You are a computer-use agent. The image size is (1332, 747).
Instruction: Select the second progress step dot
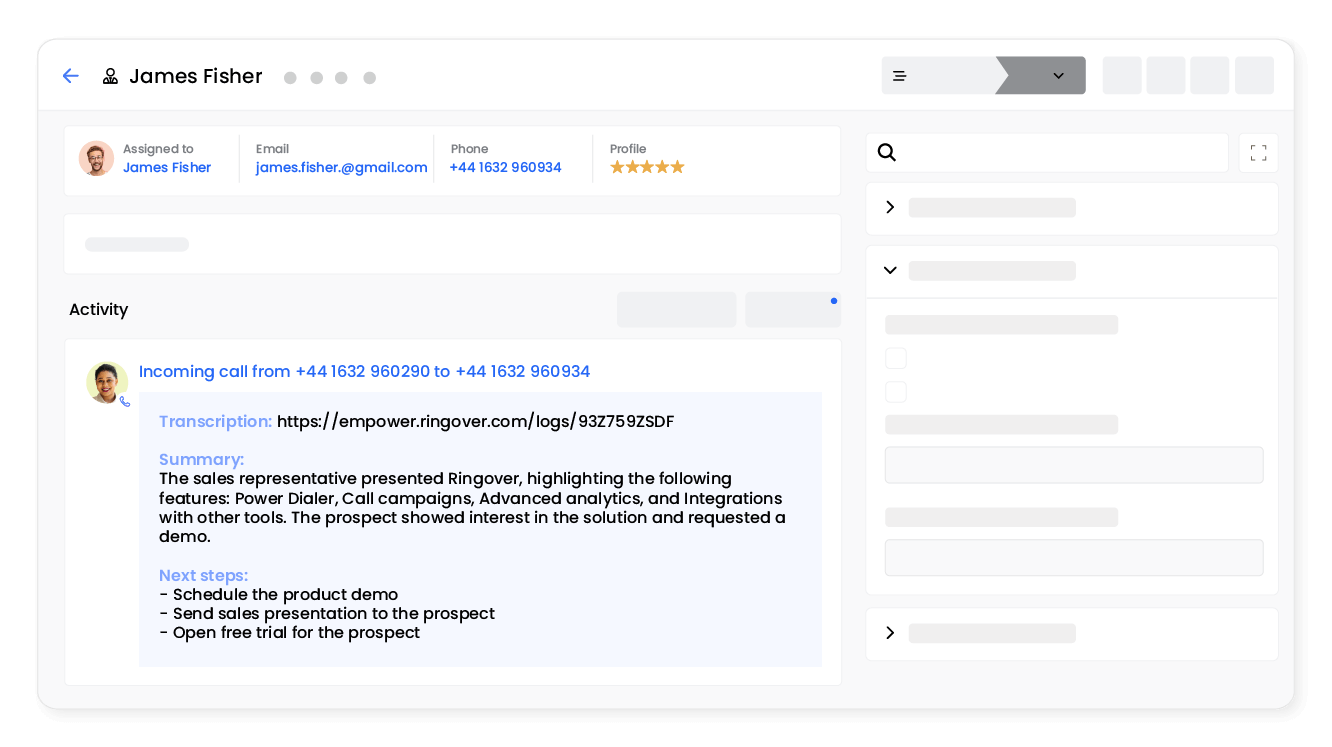click(316, 77)
